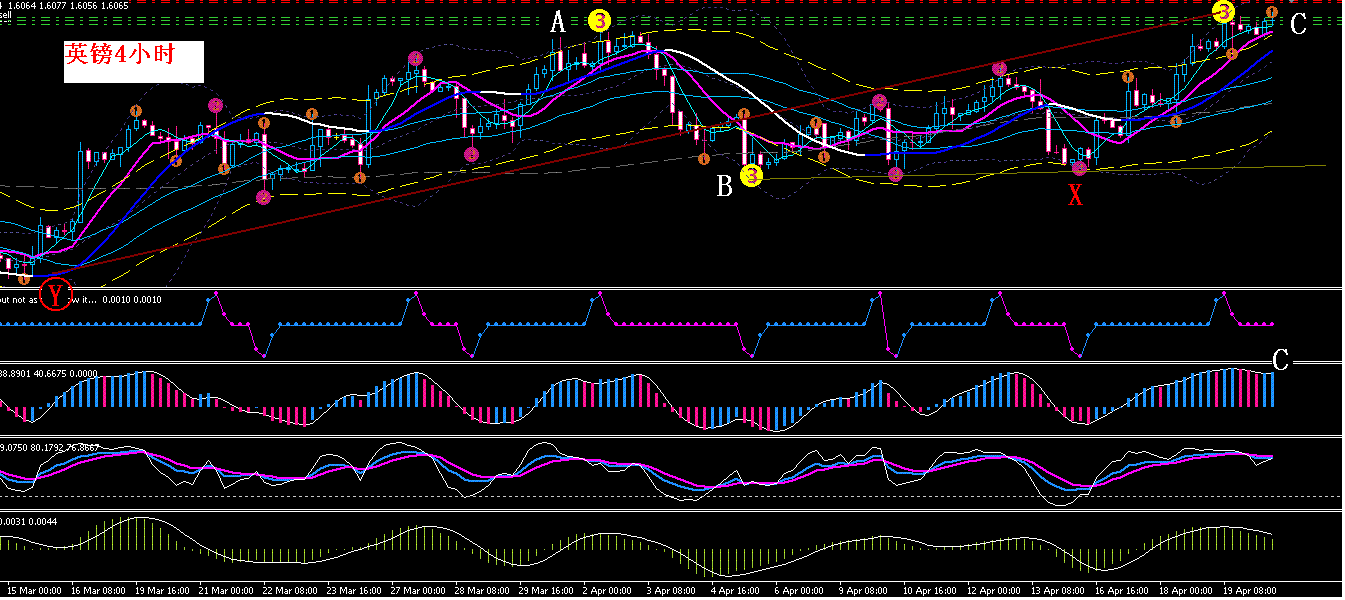Click the red circled Y marker

tap(56, 294)
